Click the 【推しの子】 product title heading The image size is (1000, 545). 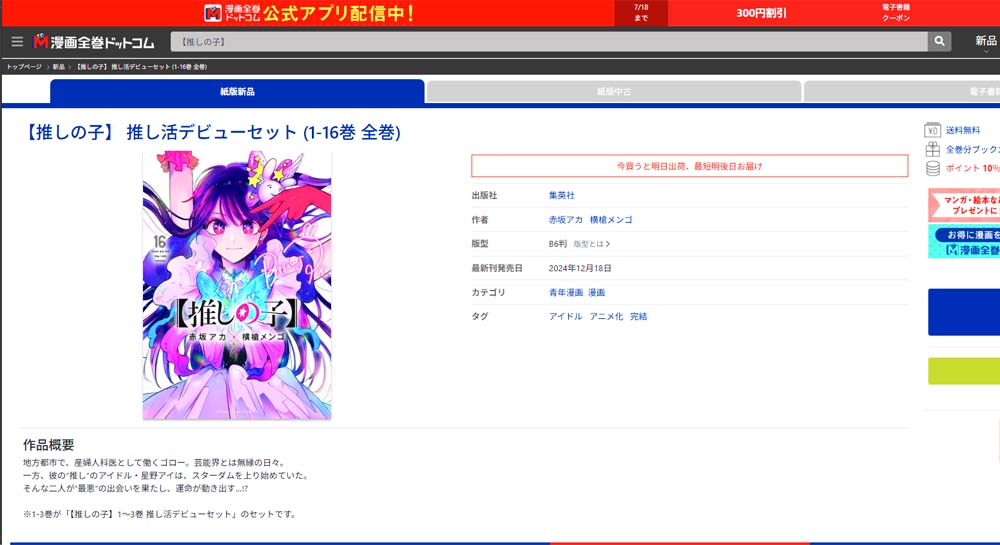(x=212, y=132)
